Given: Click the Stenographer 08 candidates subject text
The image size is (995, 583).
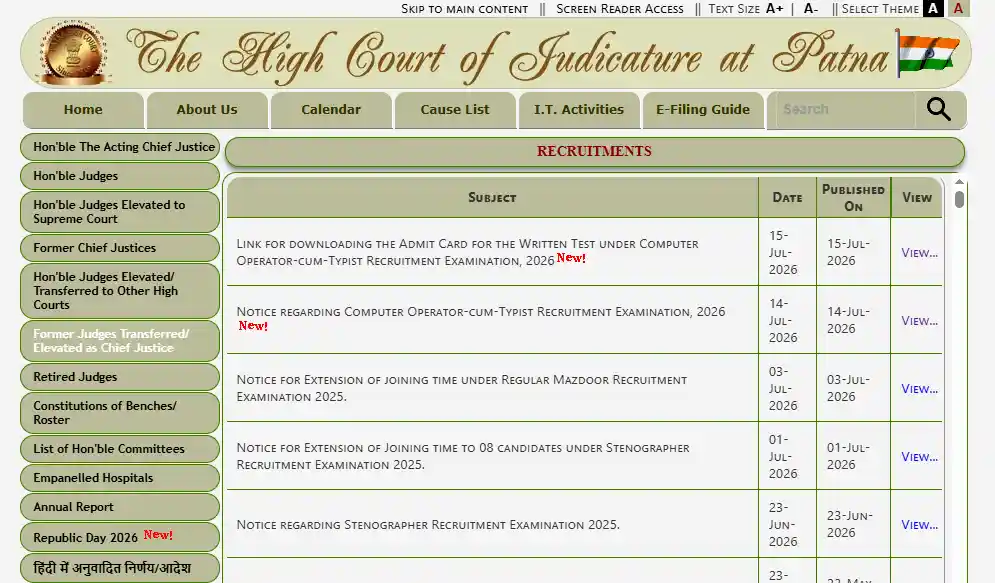Looking at the screenshot, I should point(463,455).
